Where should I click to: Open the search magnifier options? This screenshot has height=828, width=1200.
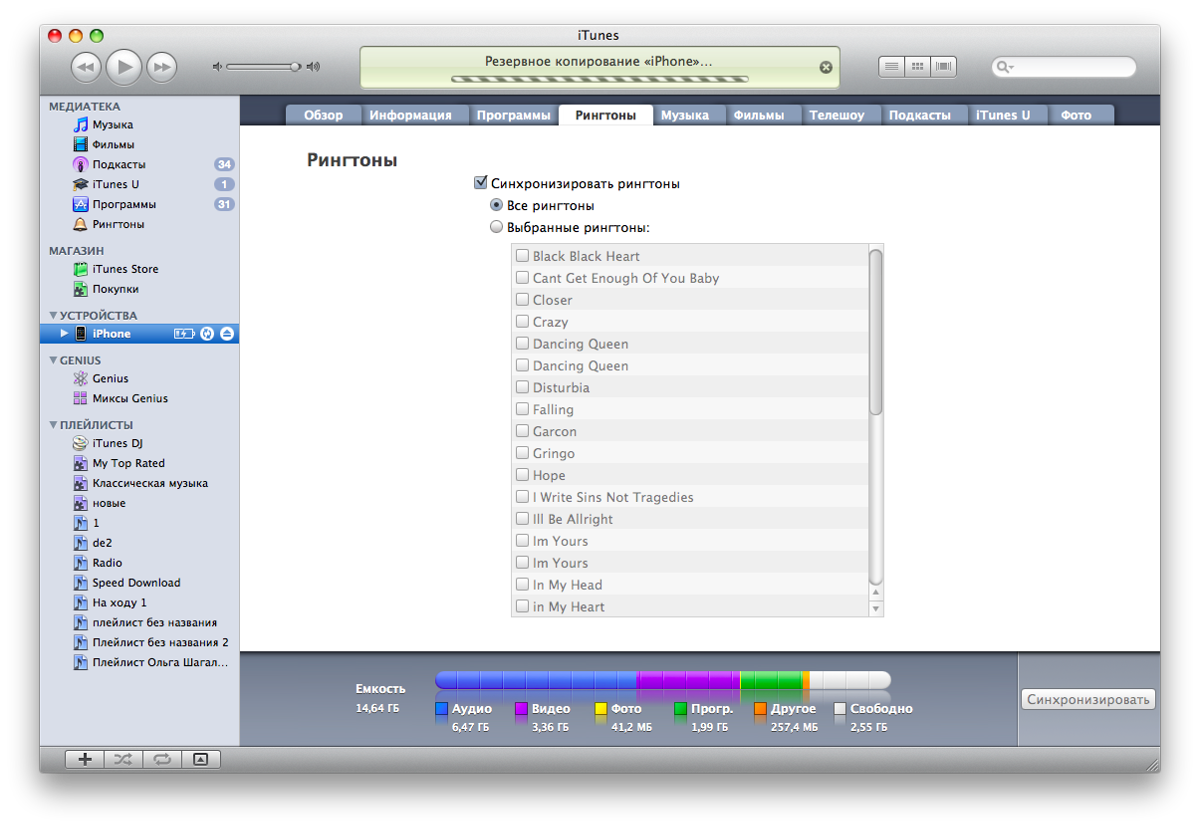click(1004, 67)
